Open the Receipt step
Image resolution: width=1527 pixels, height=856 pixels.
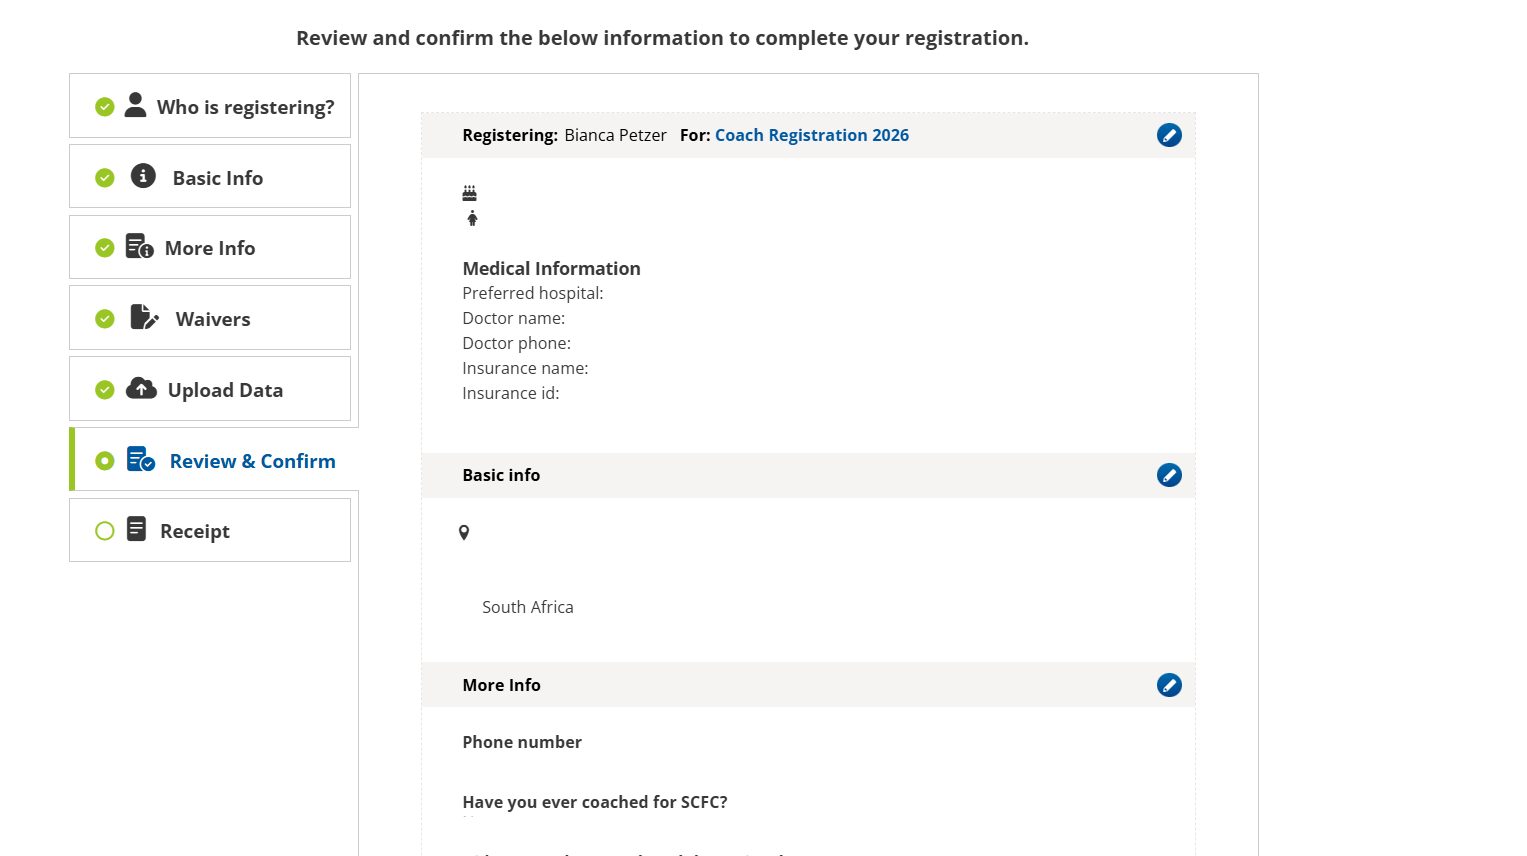pyautogui.click(x=194, y=531)
